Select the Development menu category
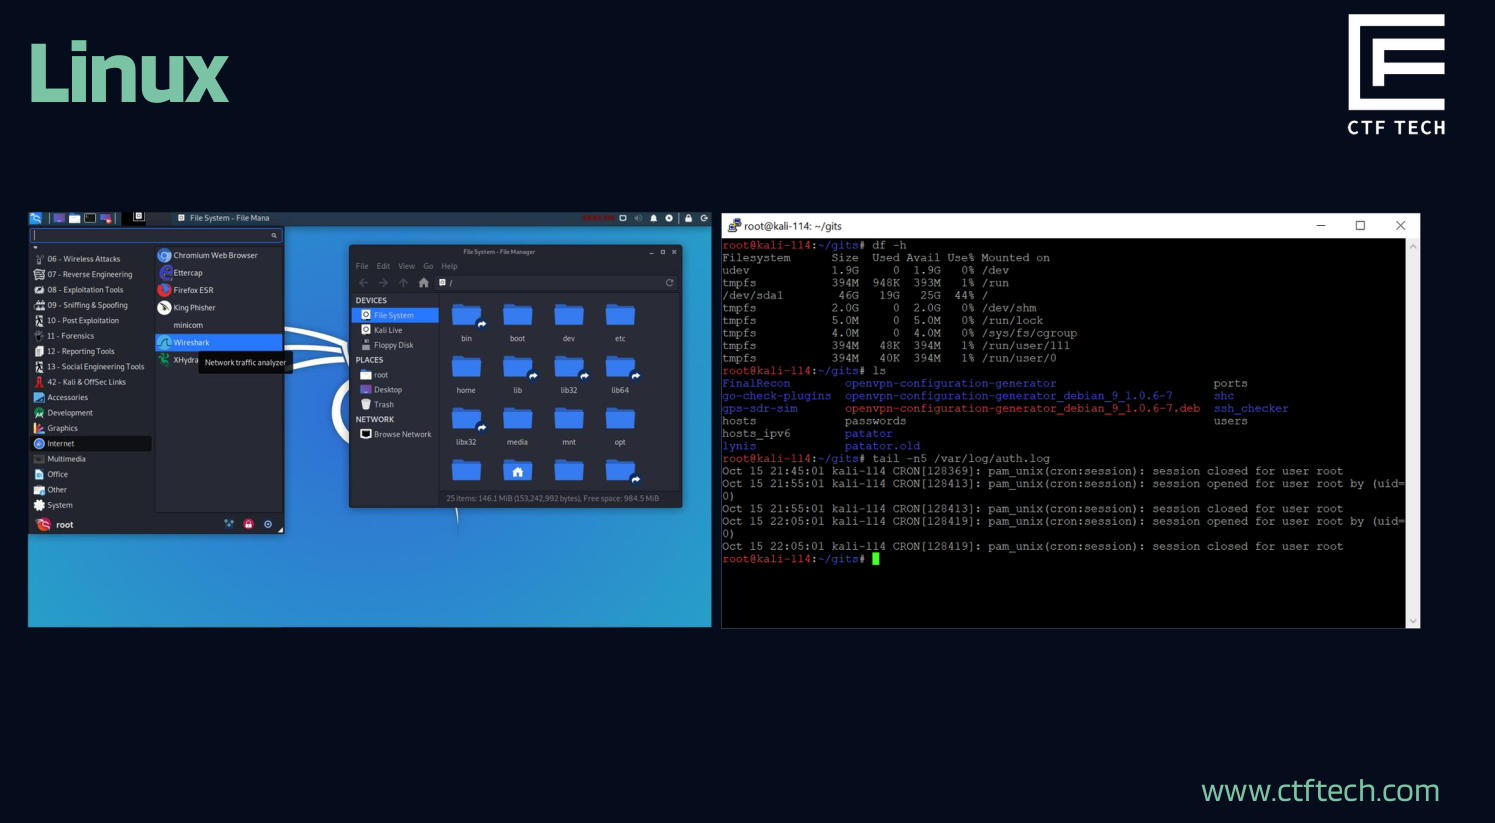 coord(63,413)
